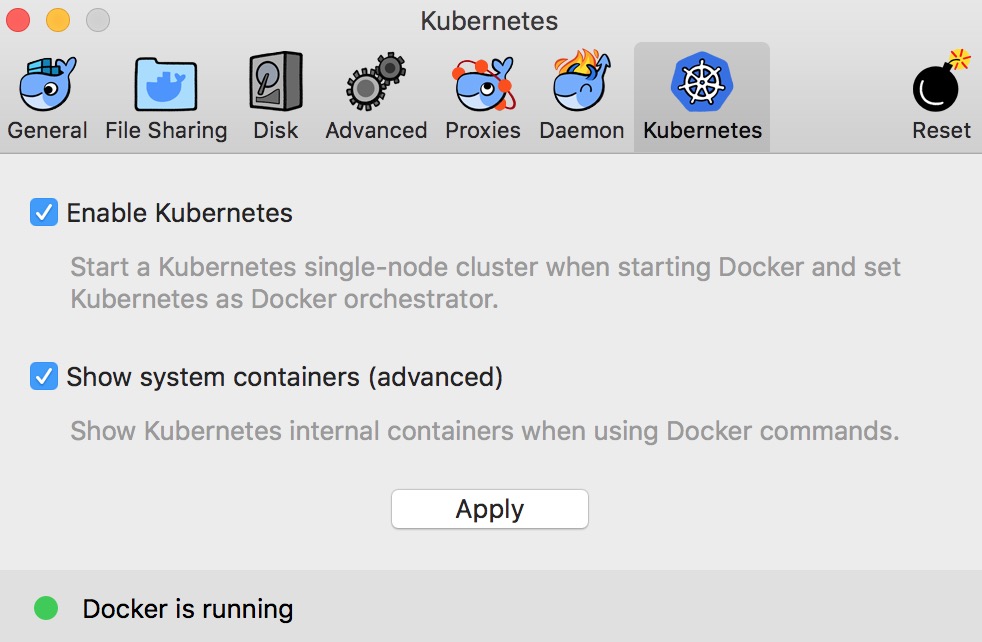Click the "Daemon" tab text label
This screenshot has width=982, height=642.
[x=581, y=131]
